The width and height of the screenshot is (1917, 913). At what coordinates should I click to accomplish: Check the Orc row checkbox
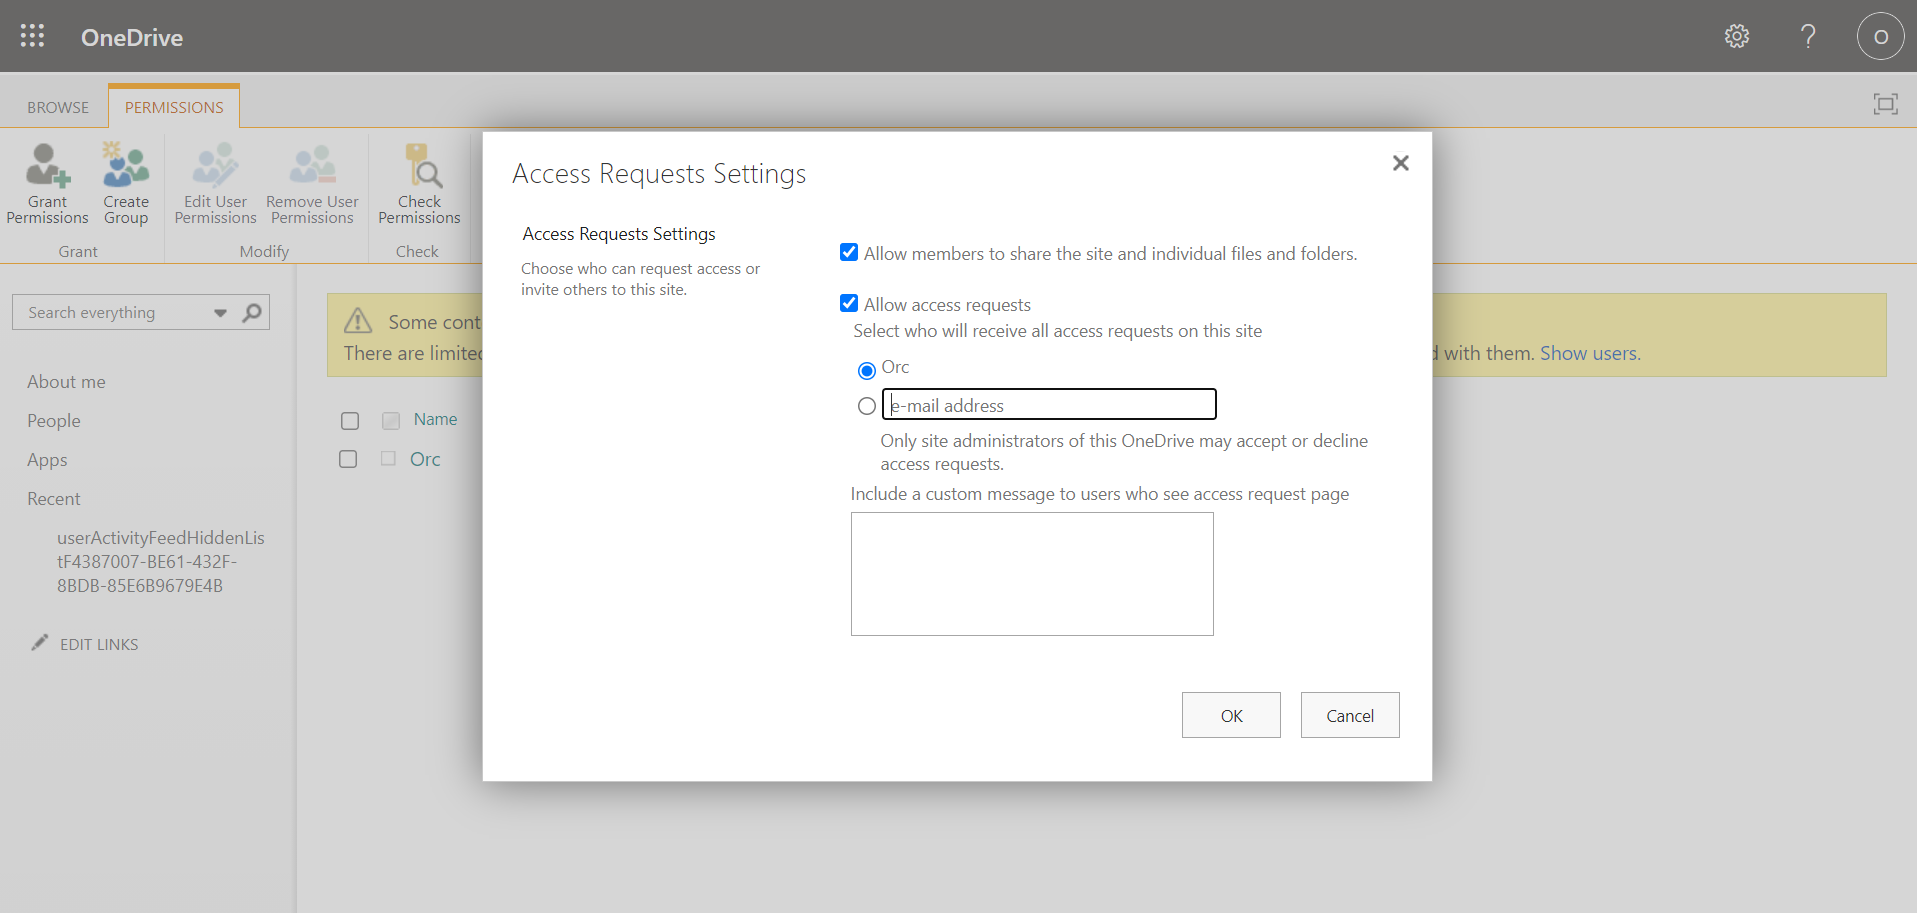point(348,458)
